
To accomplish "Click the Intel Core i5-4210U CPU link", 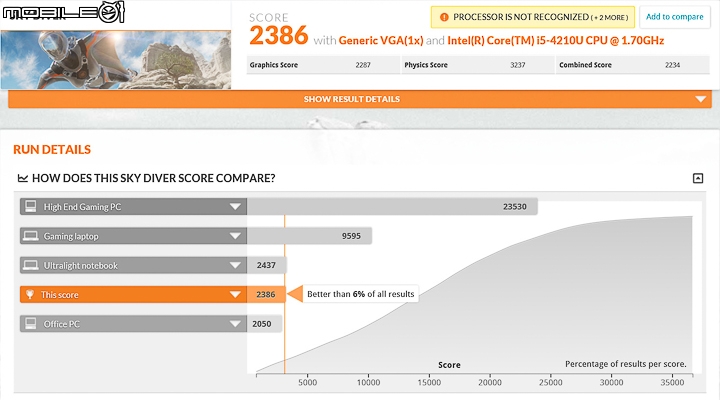I will click(x=556, y=41).
